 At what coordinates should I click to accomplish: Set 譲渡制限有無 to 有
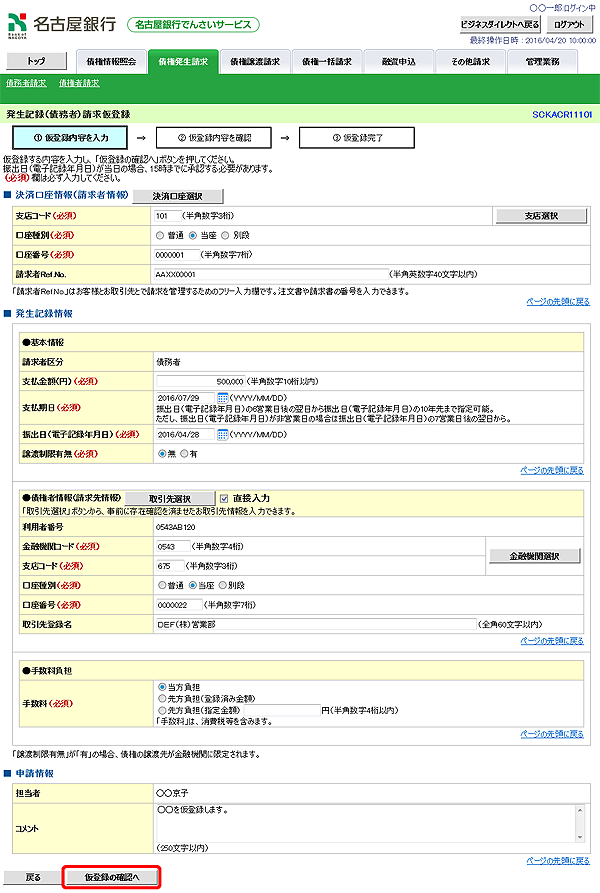(x=184, y=454)
